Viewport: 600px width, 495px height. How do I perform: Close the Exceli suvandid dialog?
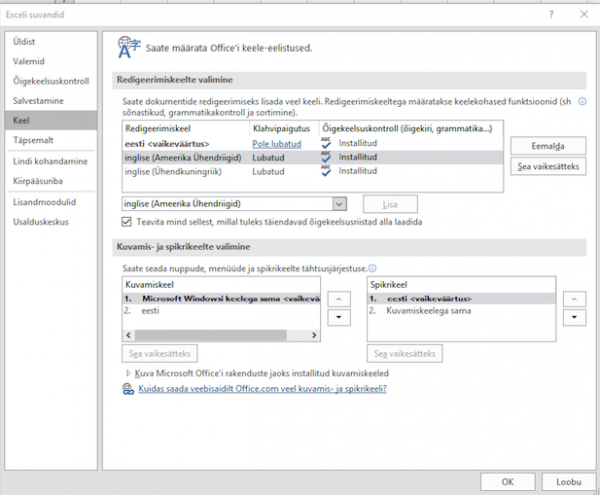tap(584, 15)
